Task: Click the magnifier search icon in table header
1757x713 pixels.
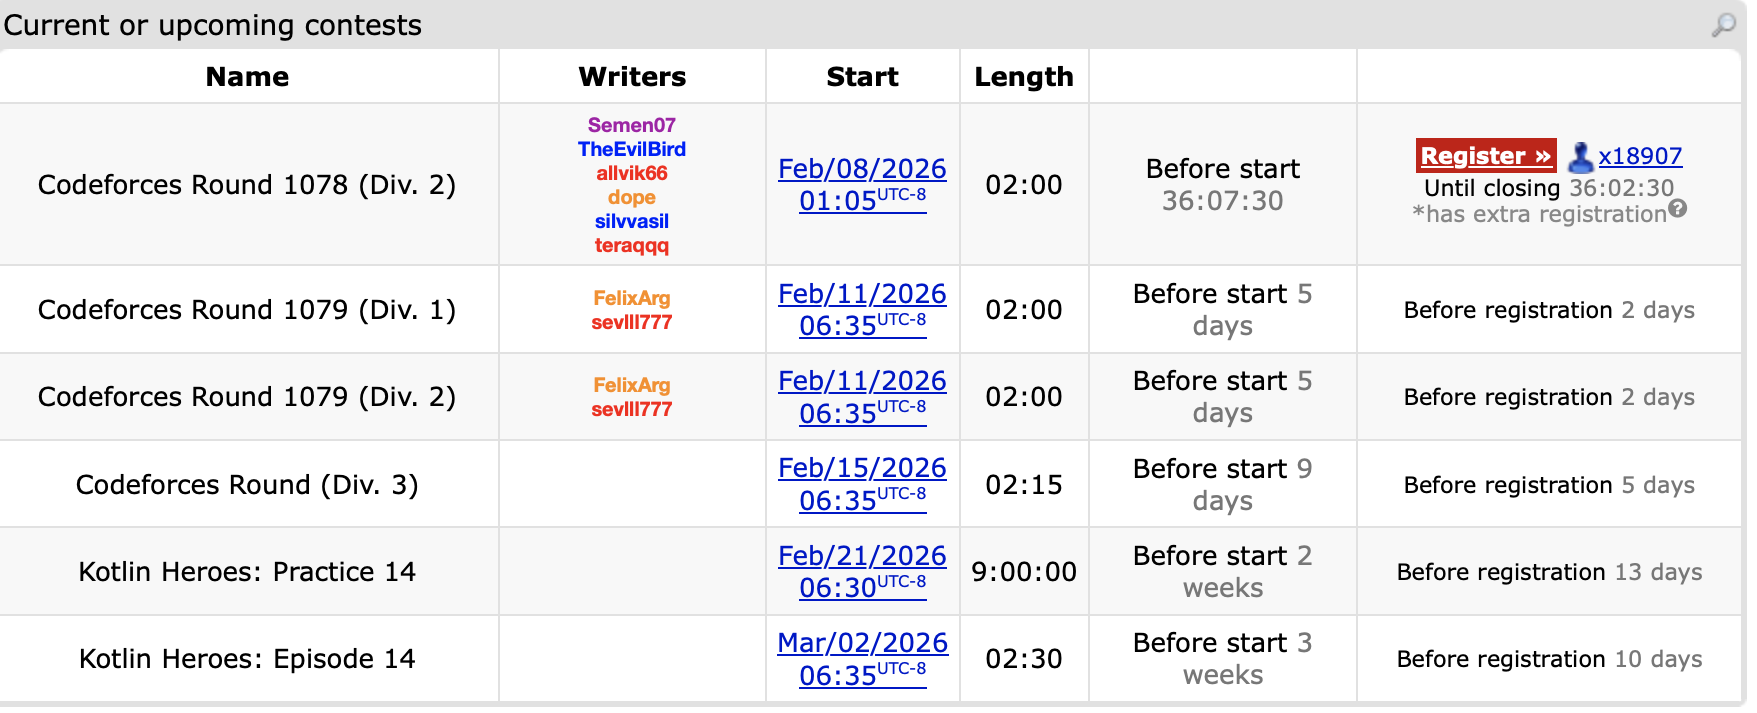Action: click(1723, 25)
